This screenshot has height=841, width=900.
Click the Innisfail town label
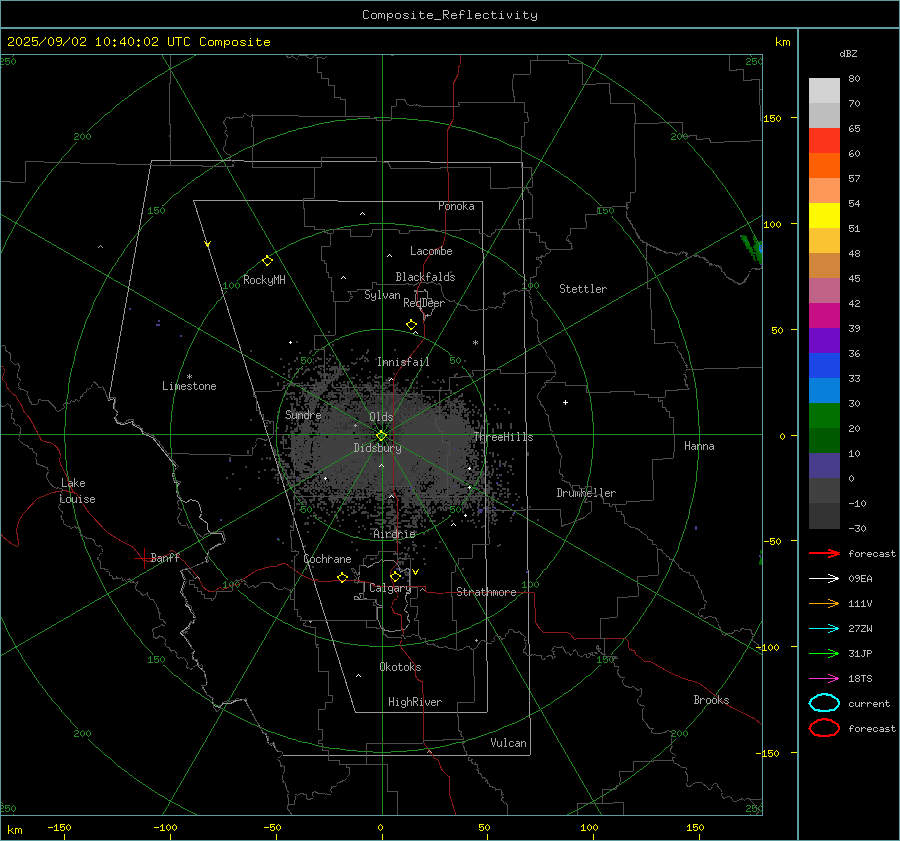[403, 362]
